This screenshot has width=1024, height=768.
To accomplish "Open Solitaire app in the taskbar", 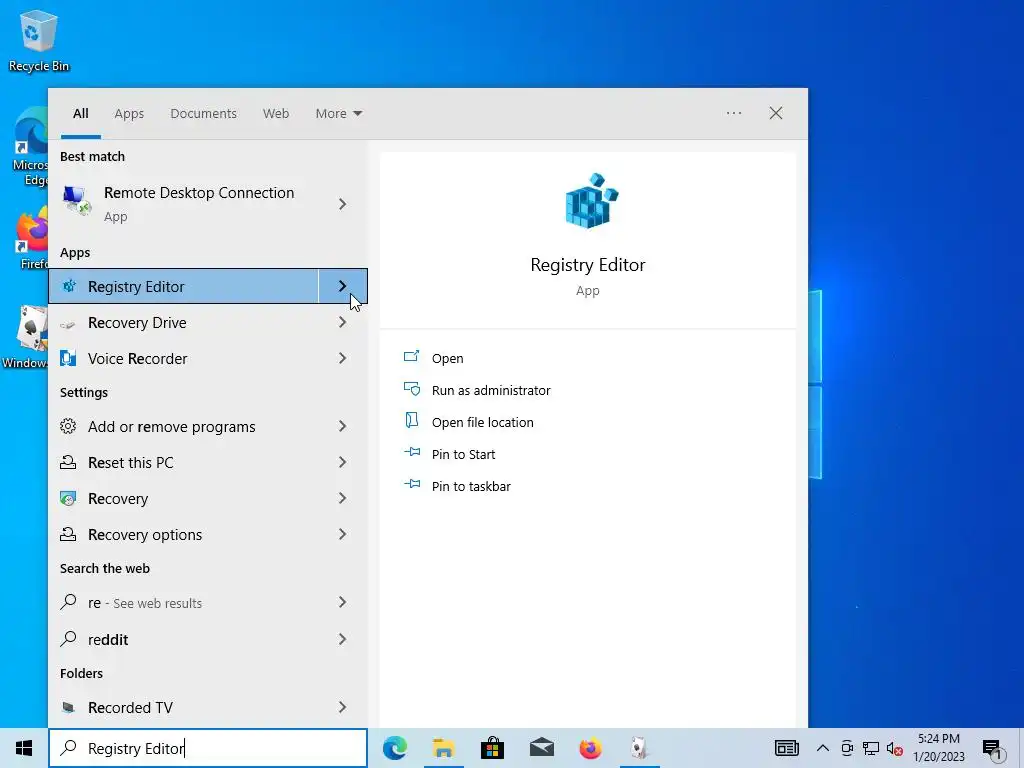I will click(x=639, y=748).
